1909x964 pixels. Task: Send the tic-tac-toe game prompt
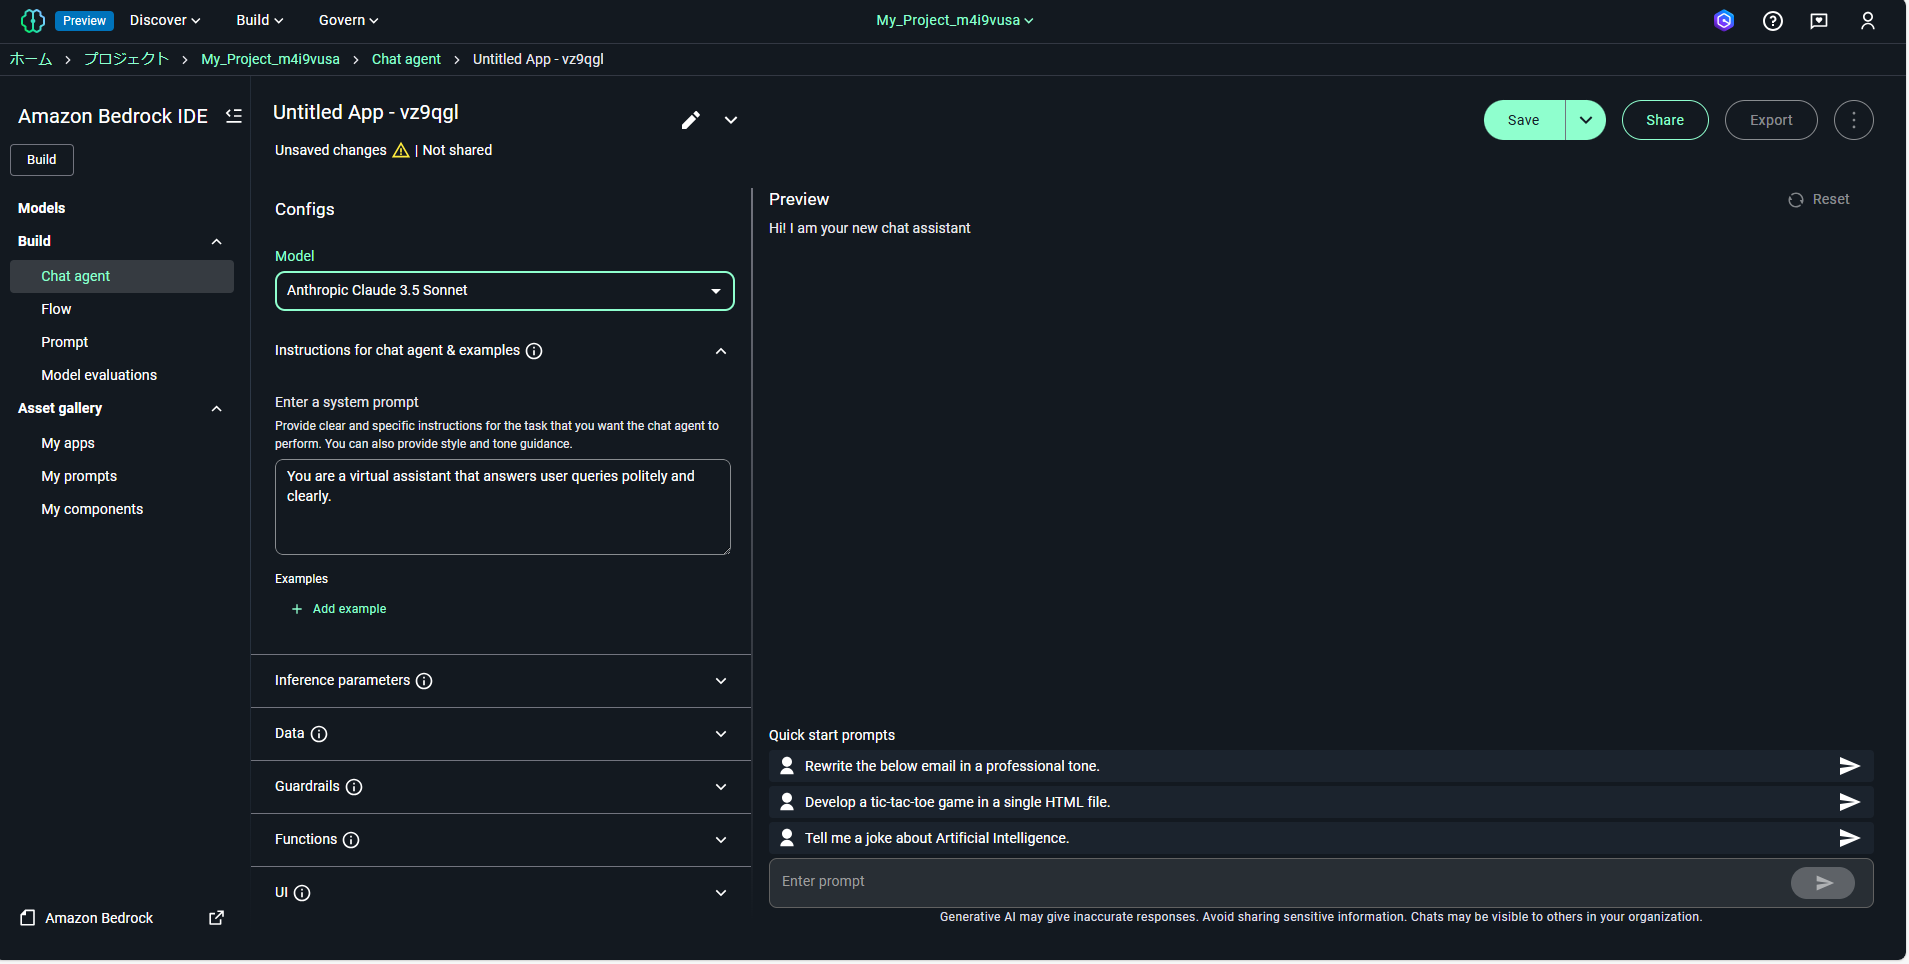click(x=1849, y=802)
